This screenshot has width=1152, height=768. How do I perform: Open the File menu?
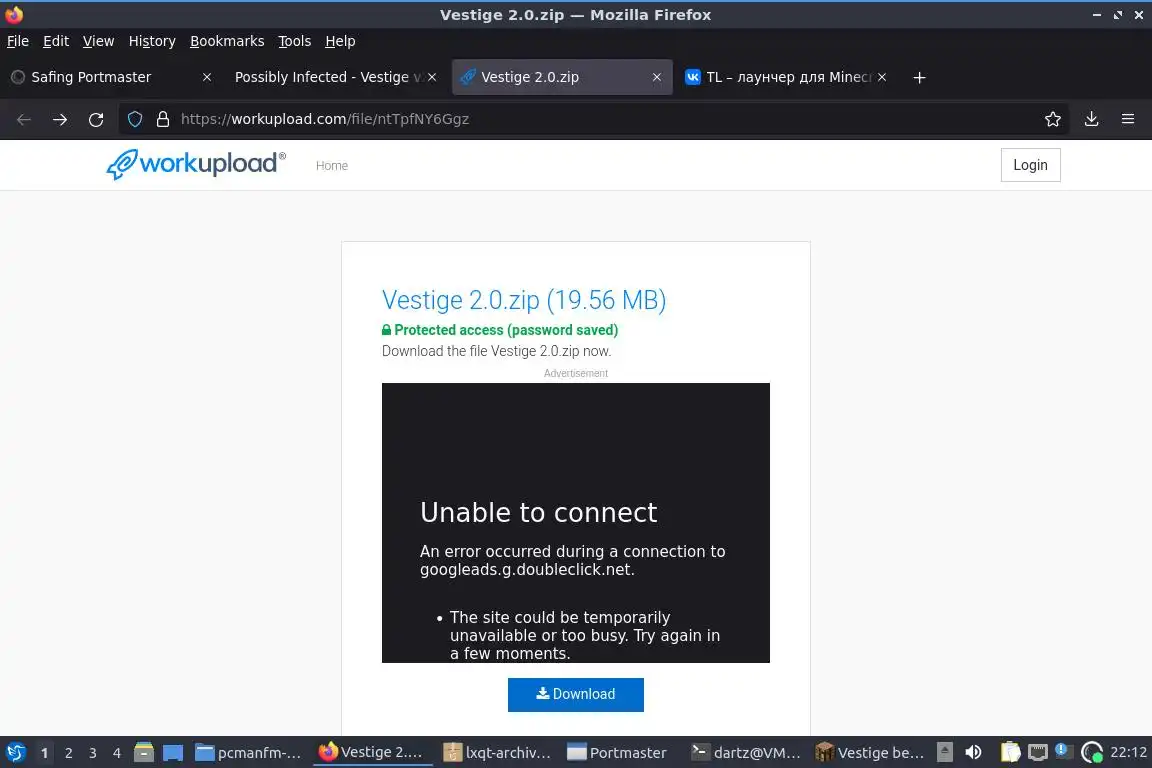[x=18, y=41]
